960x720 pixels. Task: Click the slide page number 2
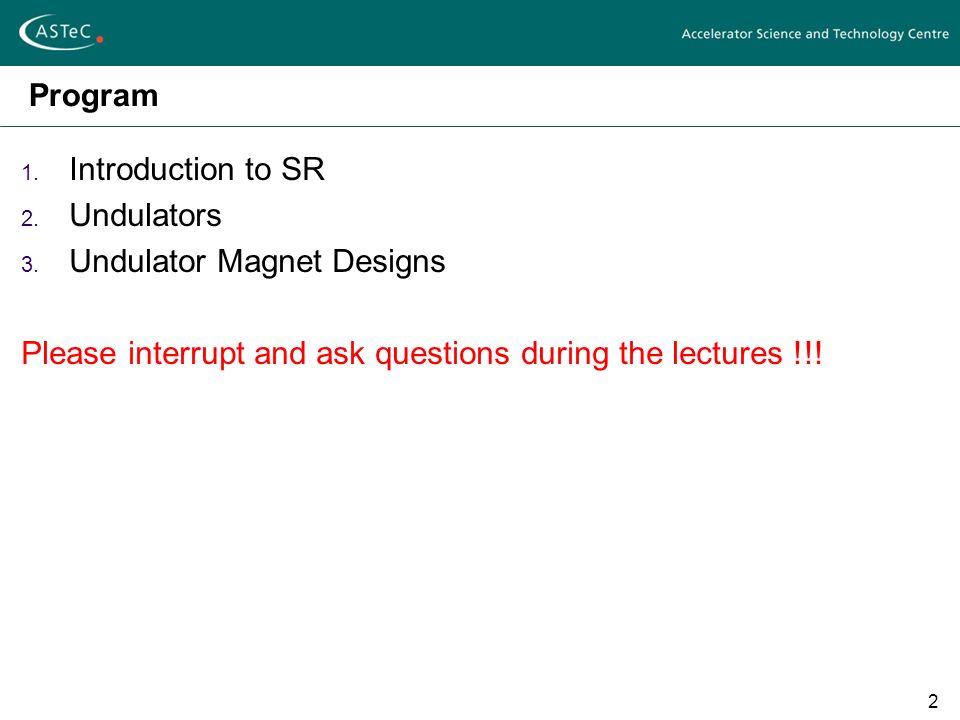point(932,701)
